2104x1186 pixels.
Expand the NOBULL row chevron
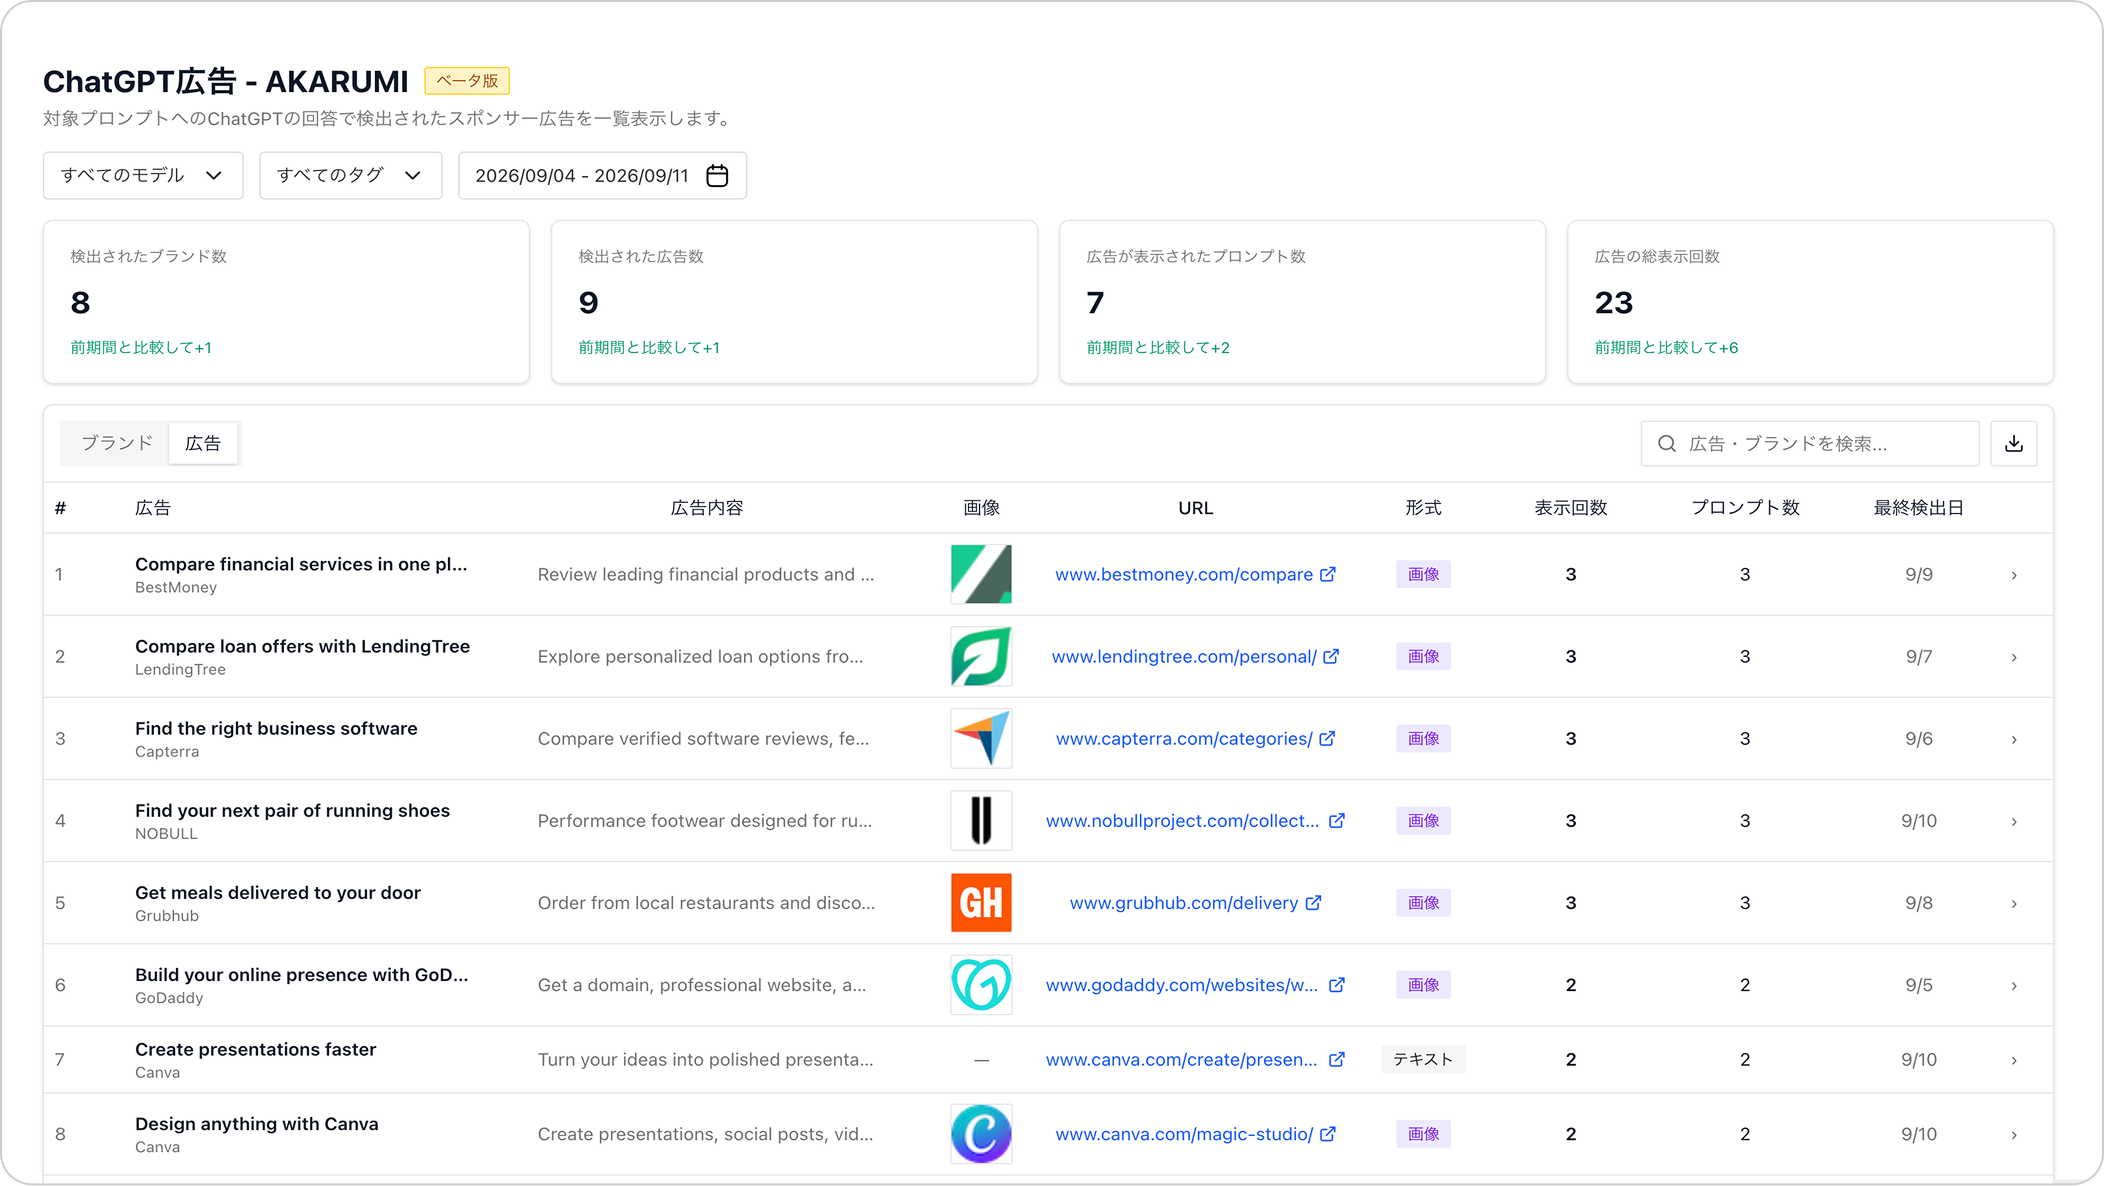pos(2014,821)
